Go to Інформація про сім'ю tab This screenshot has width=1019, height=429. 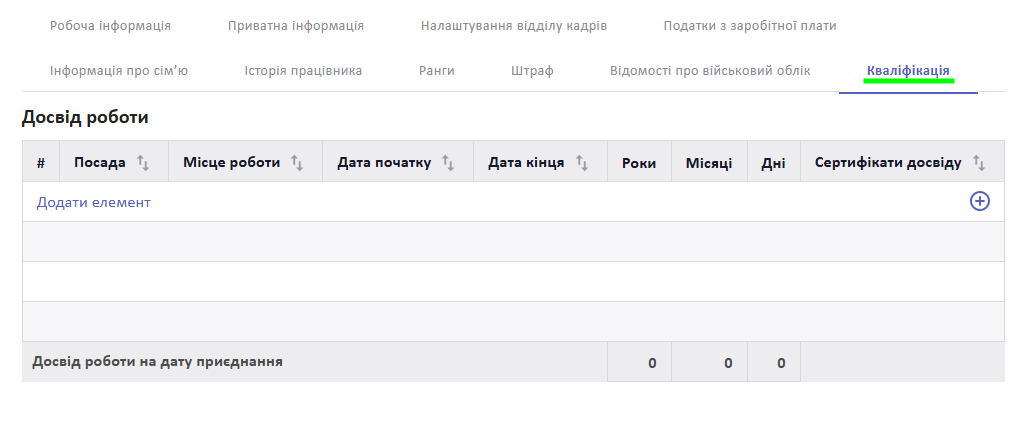coord(119,71)
